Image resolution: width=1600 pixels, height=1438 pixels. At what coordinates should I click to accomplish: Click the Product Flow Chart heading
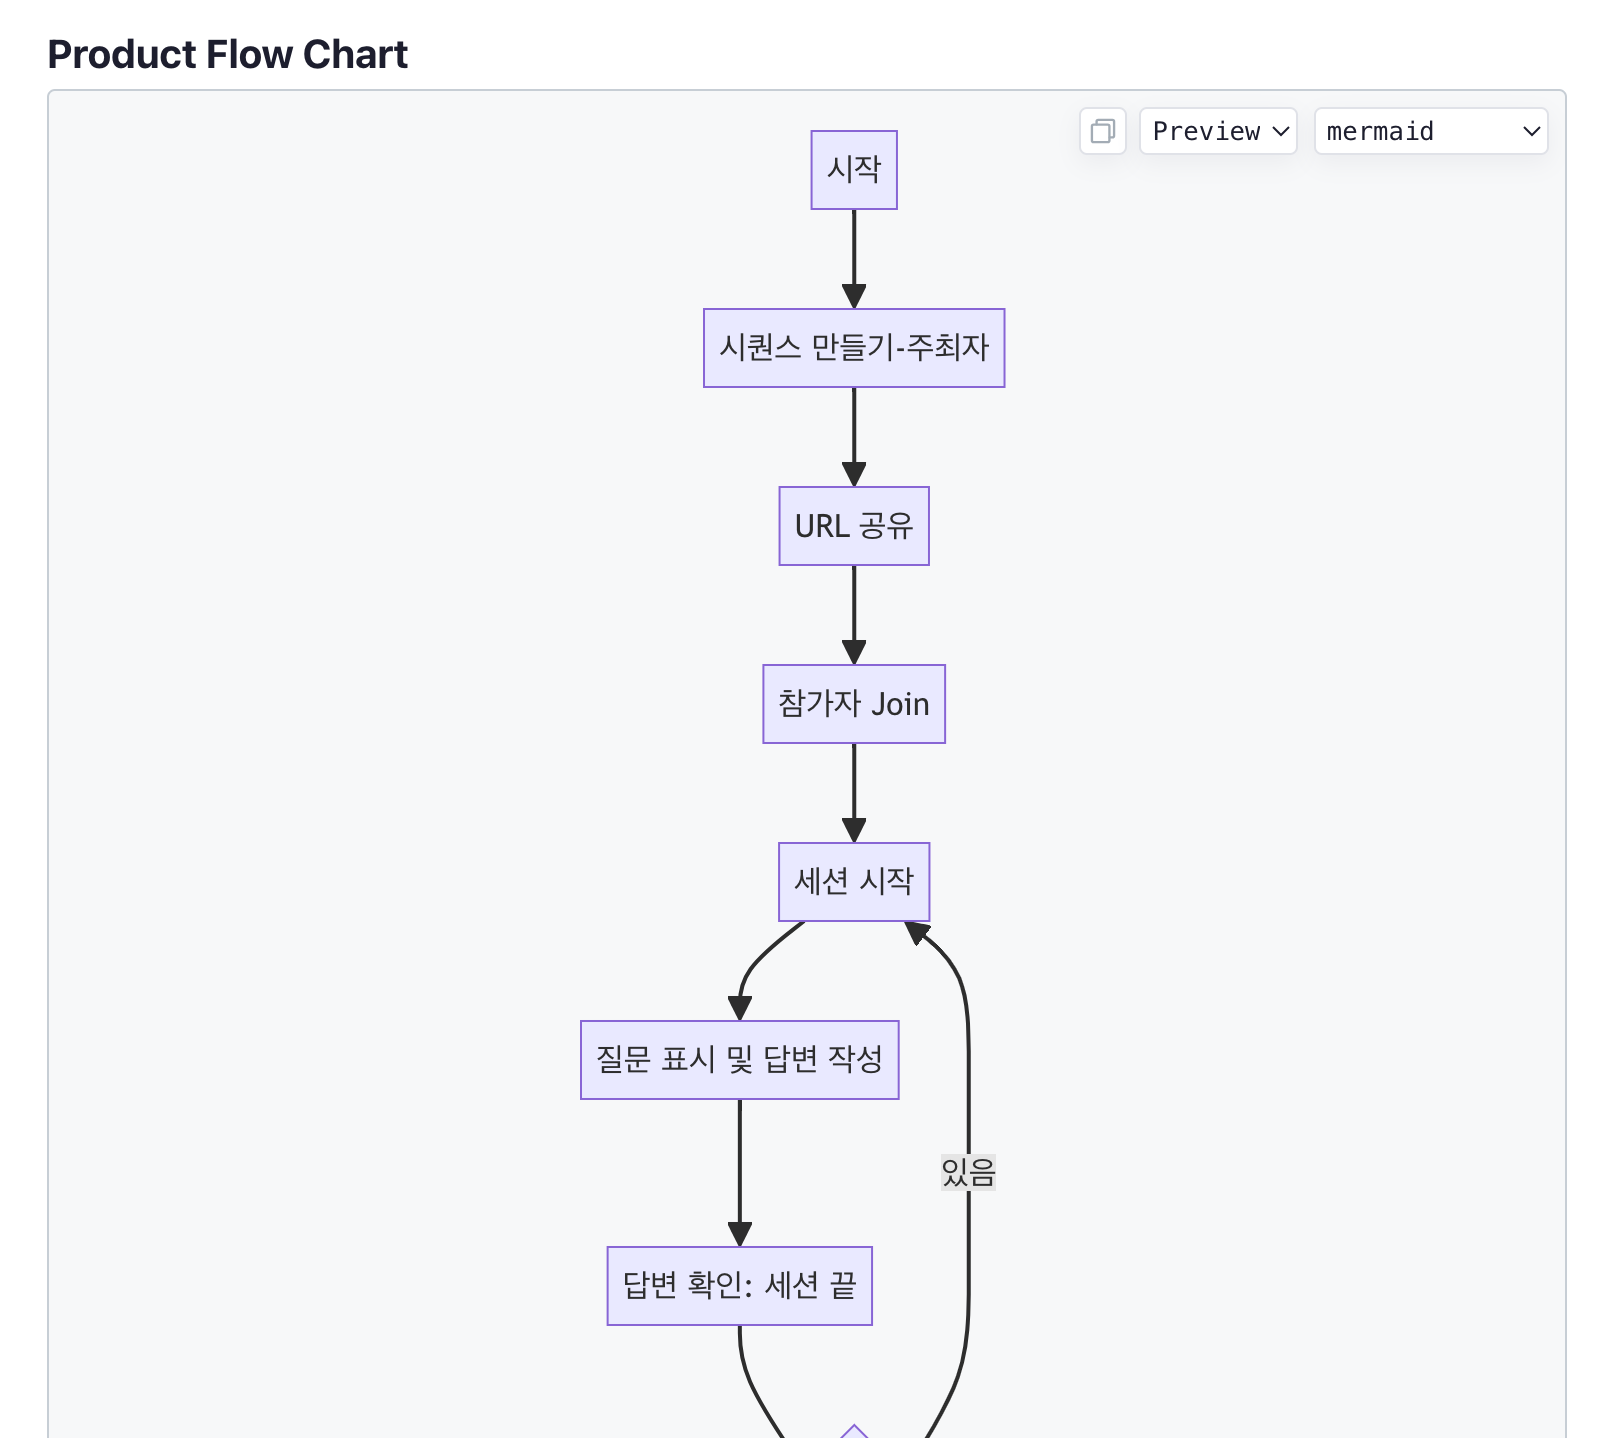(x=228, y=54)
